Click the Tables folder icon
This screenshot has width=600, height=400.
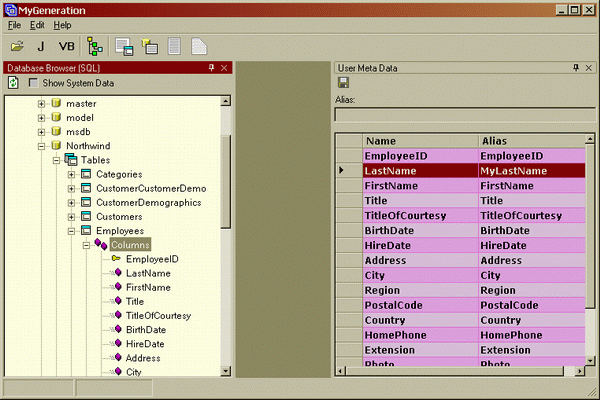pyautogui.click(x=71, y=160)
